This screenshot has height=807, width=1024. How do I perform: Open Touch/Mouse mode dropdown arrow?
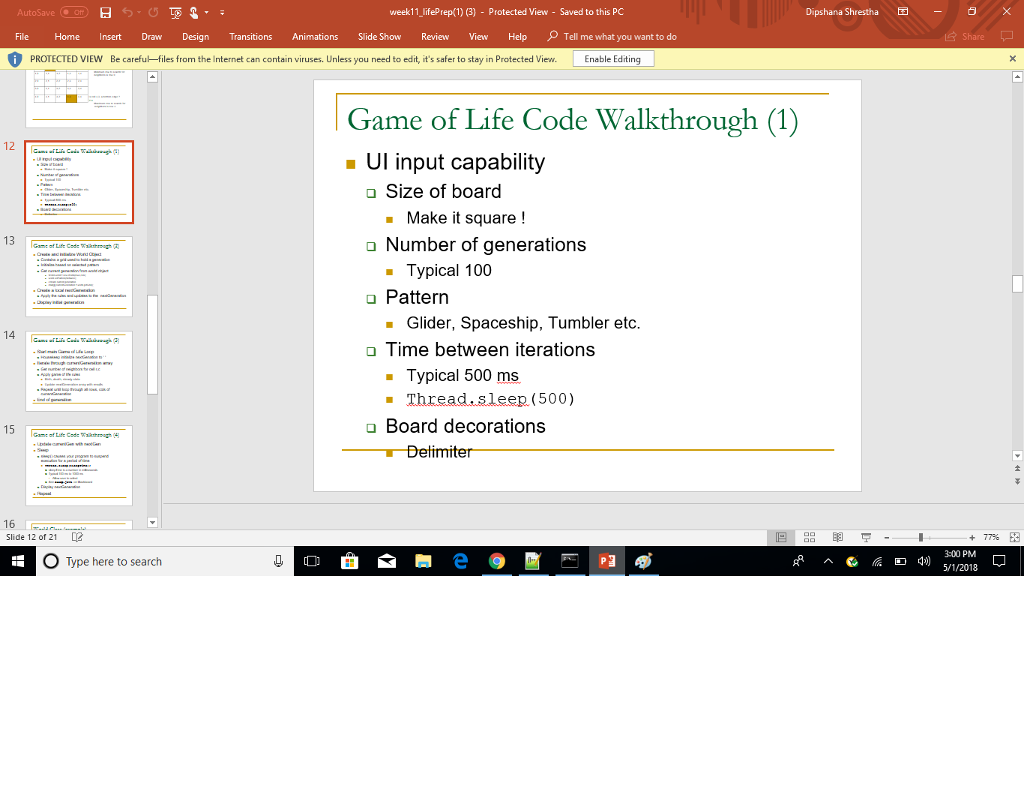pos(207,12)
